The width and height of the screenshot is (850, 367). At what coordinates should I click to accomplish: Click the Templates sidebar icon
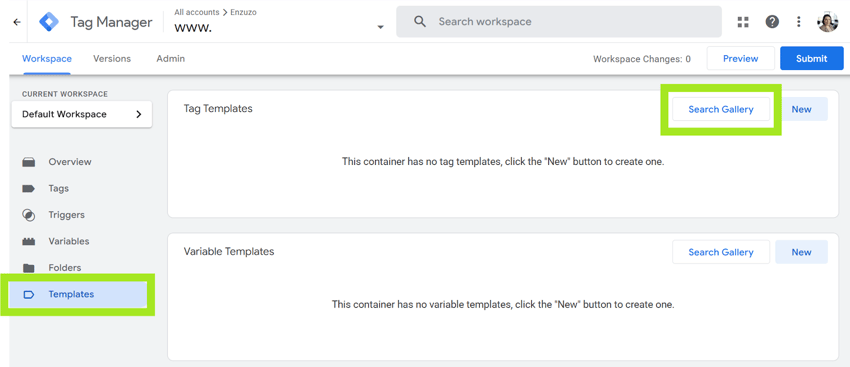29,294
